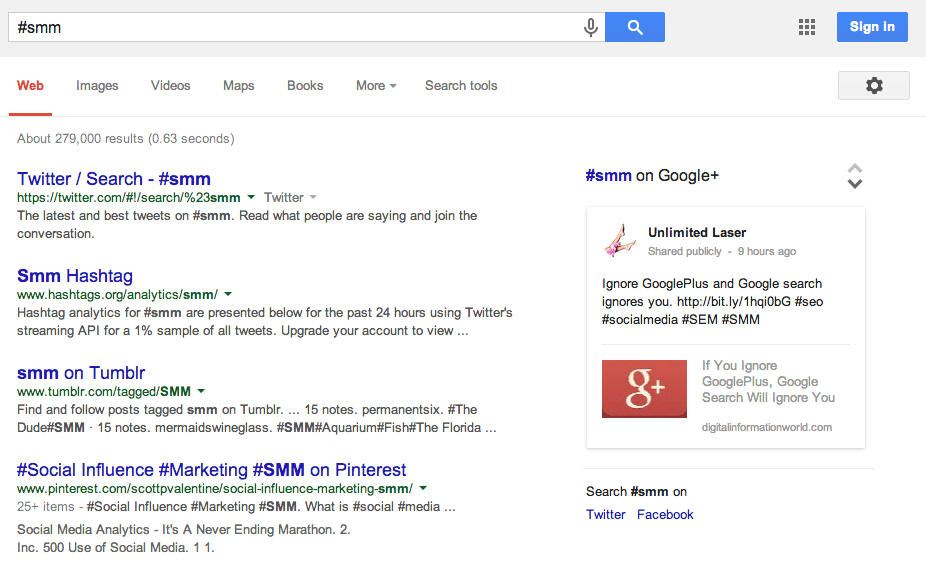Screen dimensions: 926x571
Task: Click the About 279,000 results text
Action: pyautogui.click(x=126, y=139)
